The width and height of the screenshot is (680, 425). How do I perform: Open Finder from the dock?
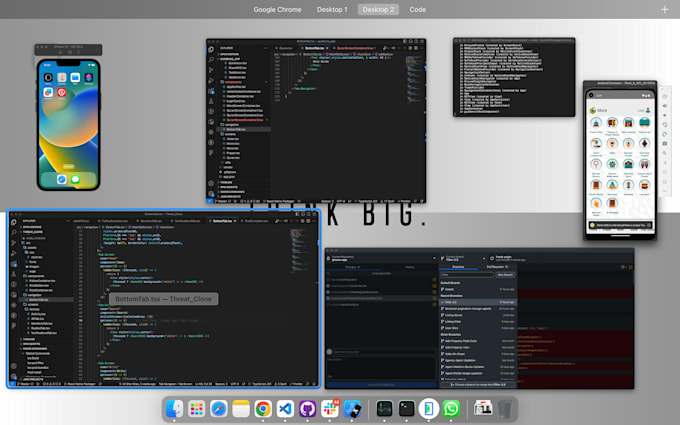point(175,409)
